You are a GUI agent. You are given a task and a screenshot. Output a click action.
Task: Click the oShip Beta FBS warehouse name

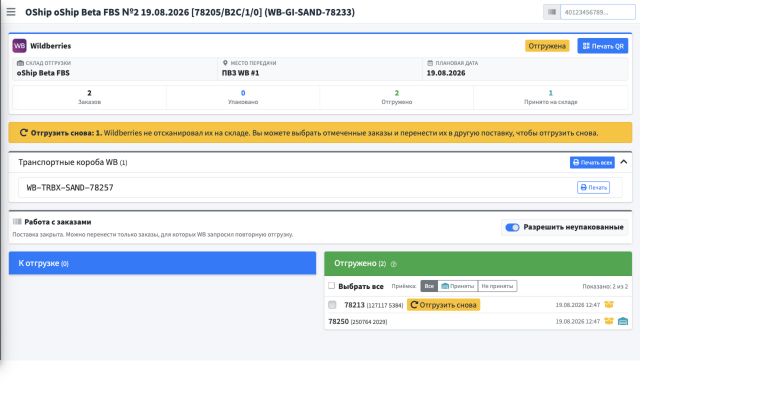click(x=43, y=73)
